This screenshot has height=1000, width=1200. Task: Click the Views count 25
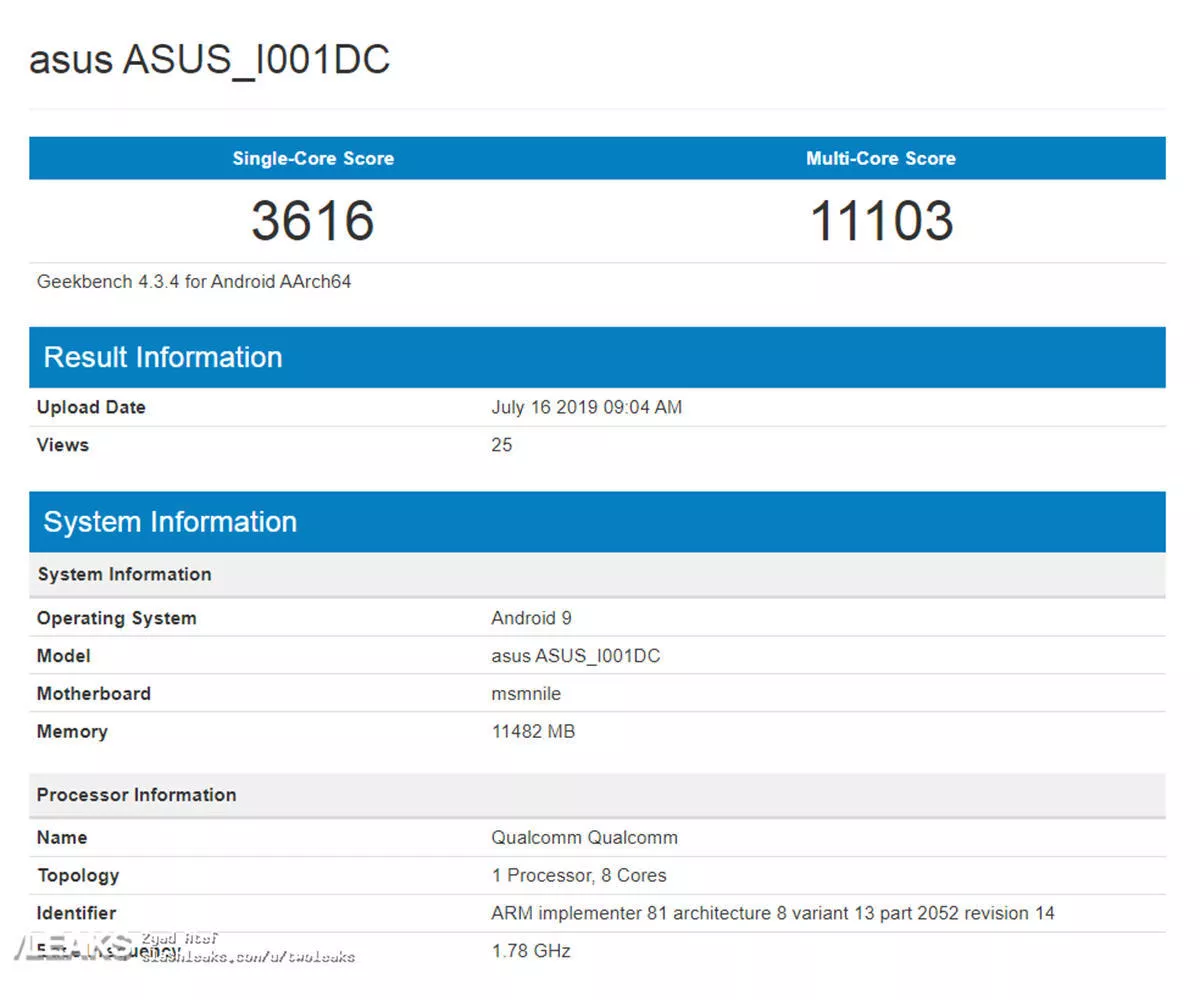pyautogui.click(x=502, y=445)
